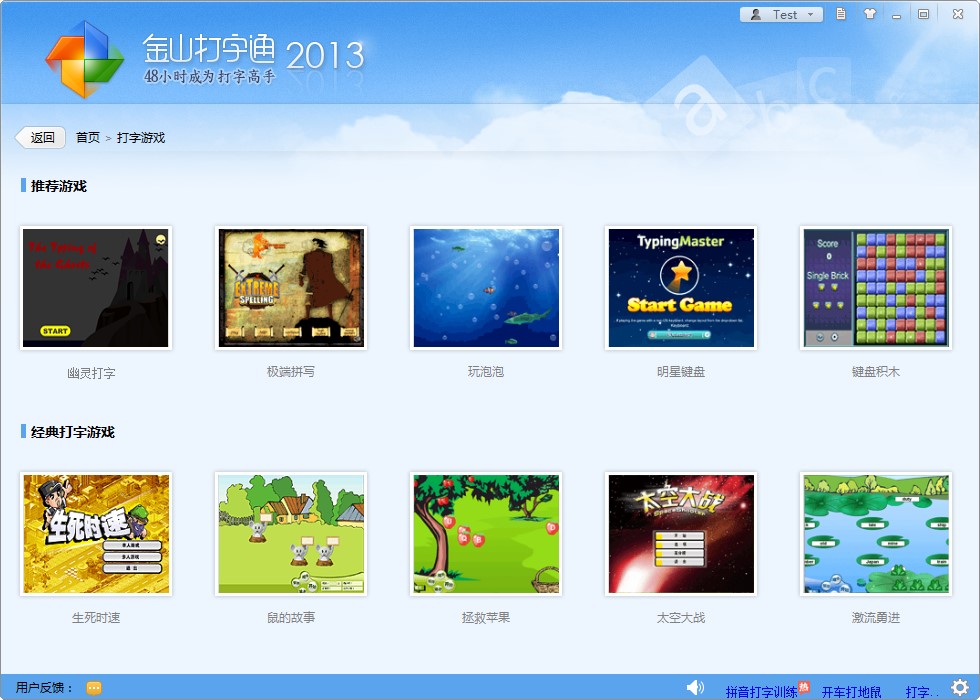This screenshot has width=980, height=700.
Task: Toggle the sound speaker icon
Action: pyautogui.click(x=695, y=688)
